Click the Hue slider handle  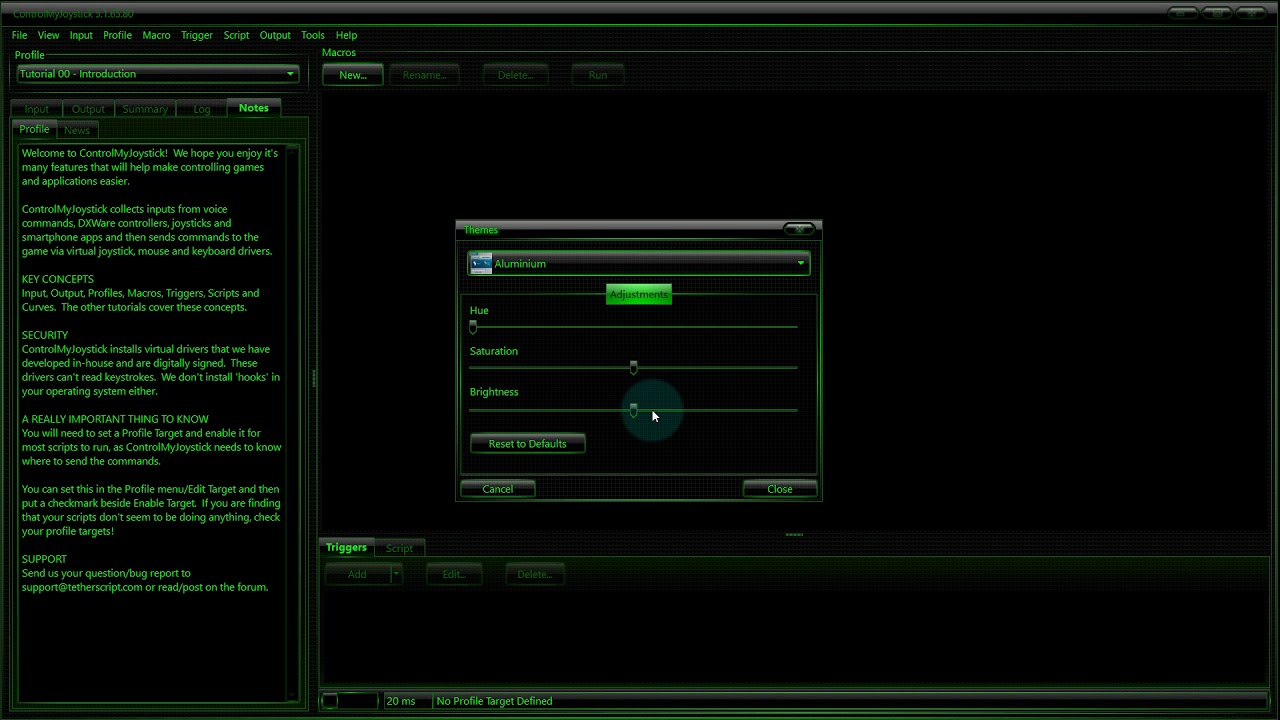point(473,327)
